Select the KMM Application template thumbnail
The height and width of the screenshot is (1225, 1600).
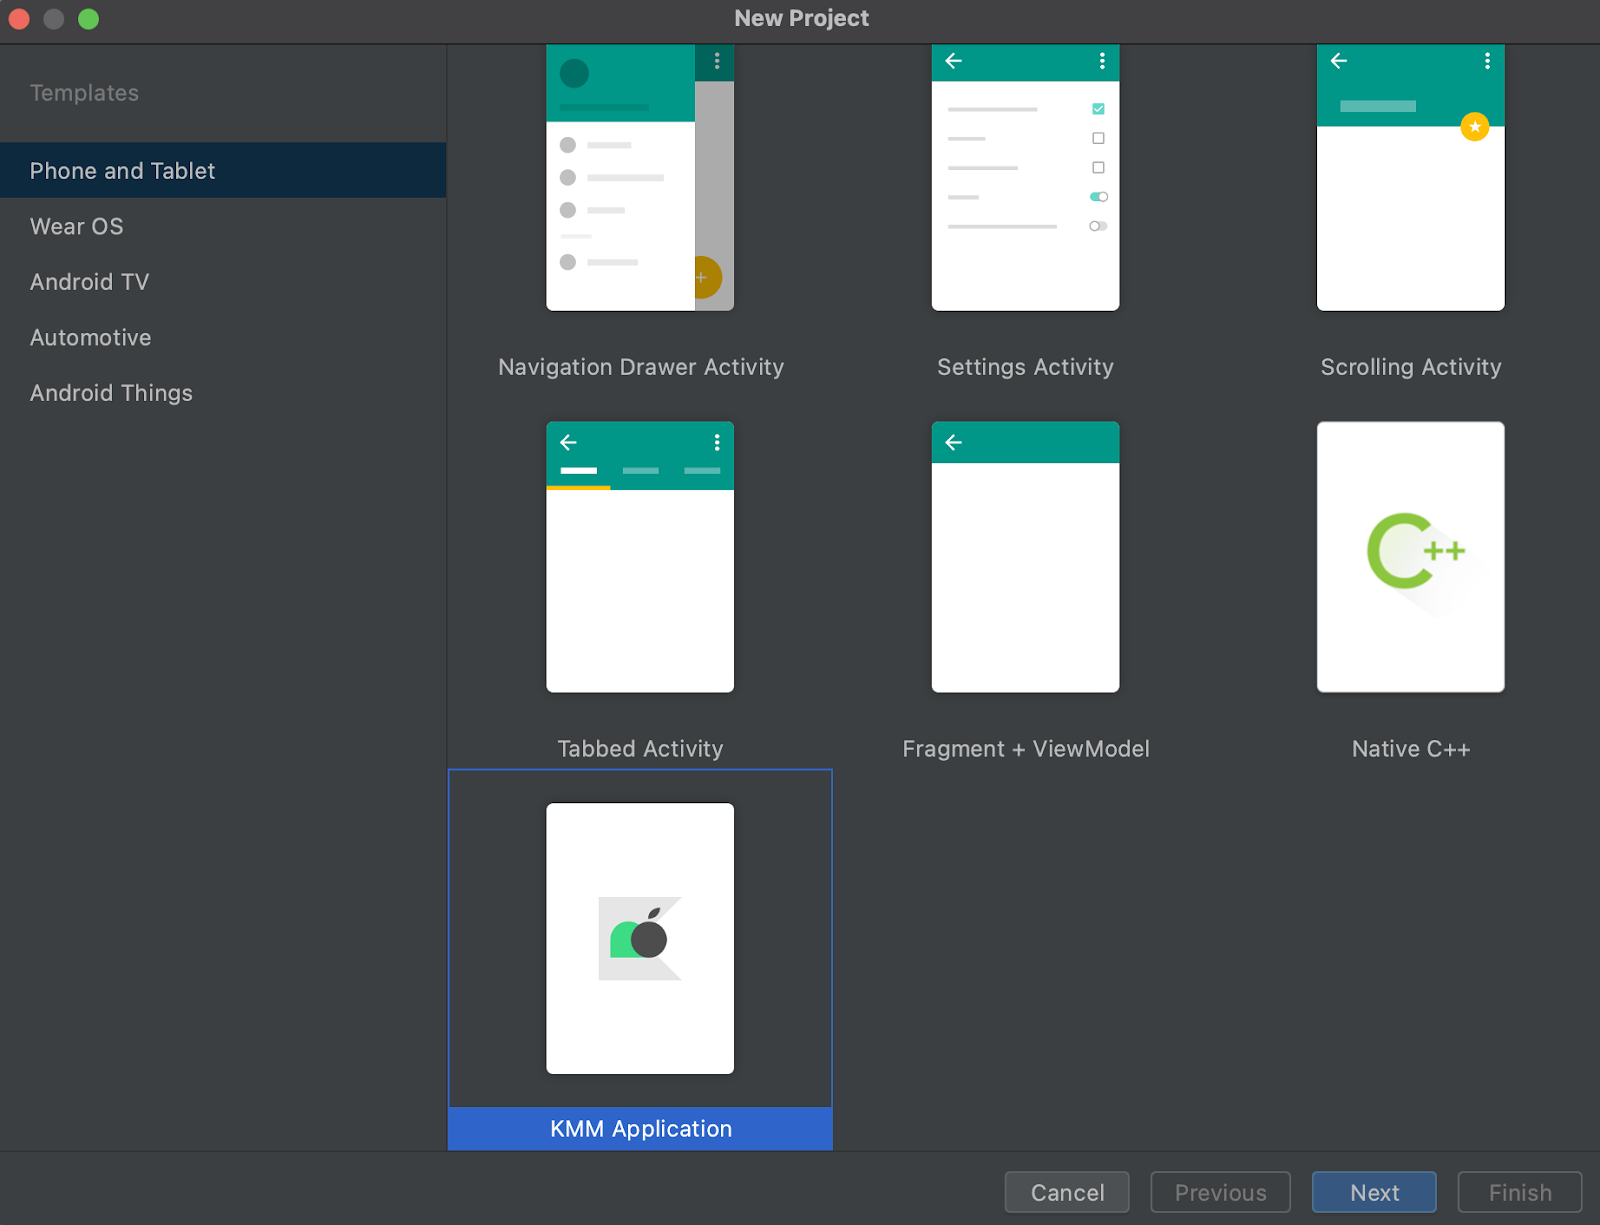[x=640, y=938]
